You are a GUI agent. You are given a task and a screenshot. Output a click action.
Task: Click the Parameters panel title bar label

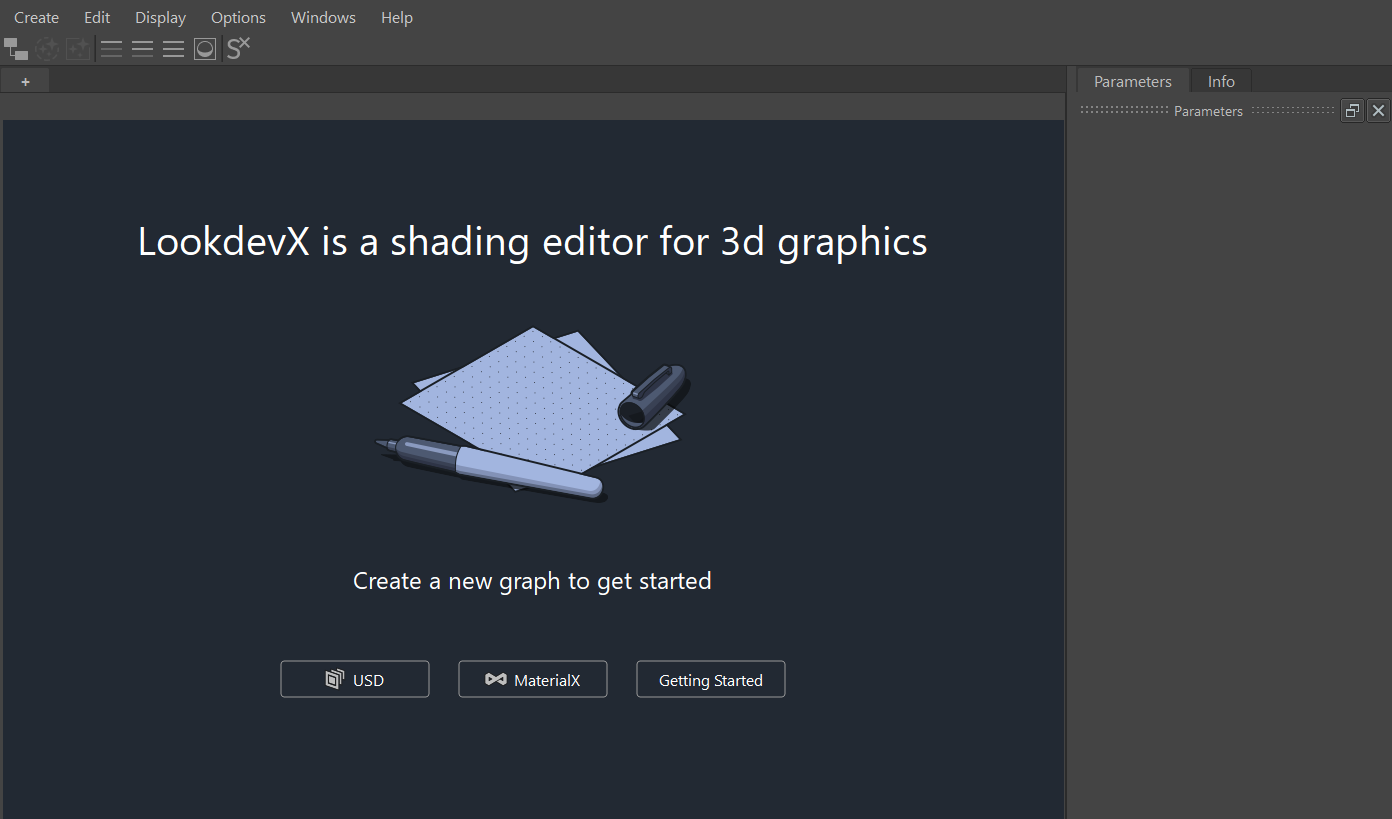pyautogui.click(x=1208, y=111)
